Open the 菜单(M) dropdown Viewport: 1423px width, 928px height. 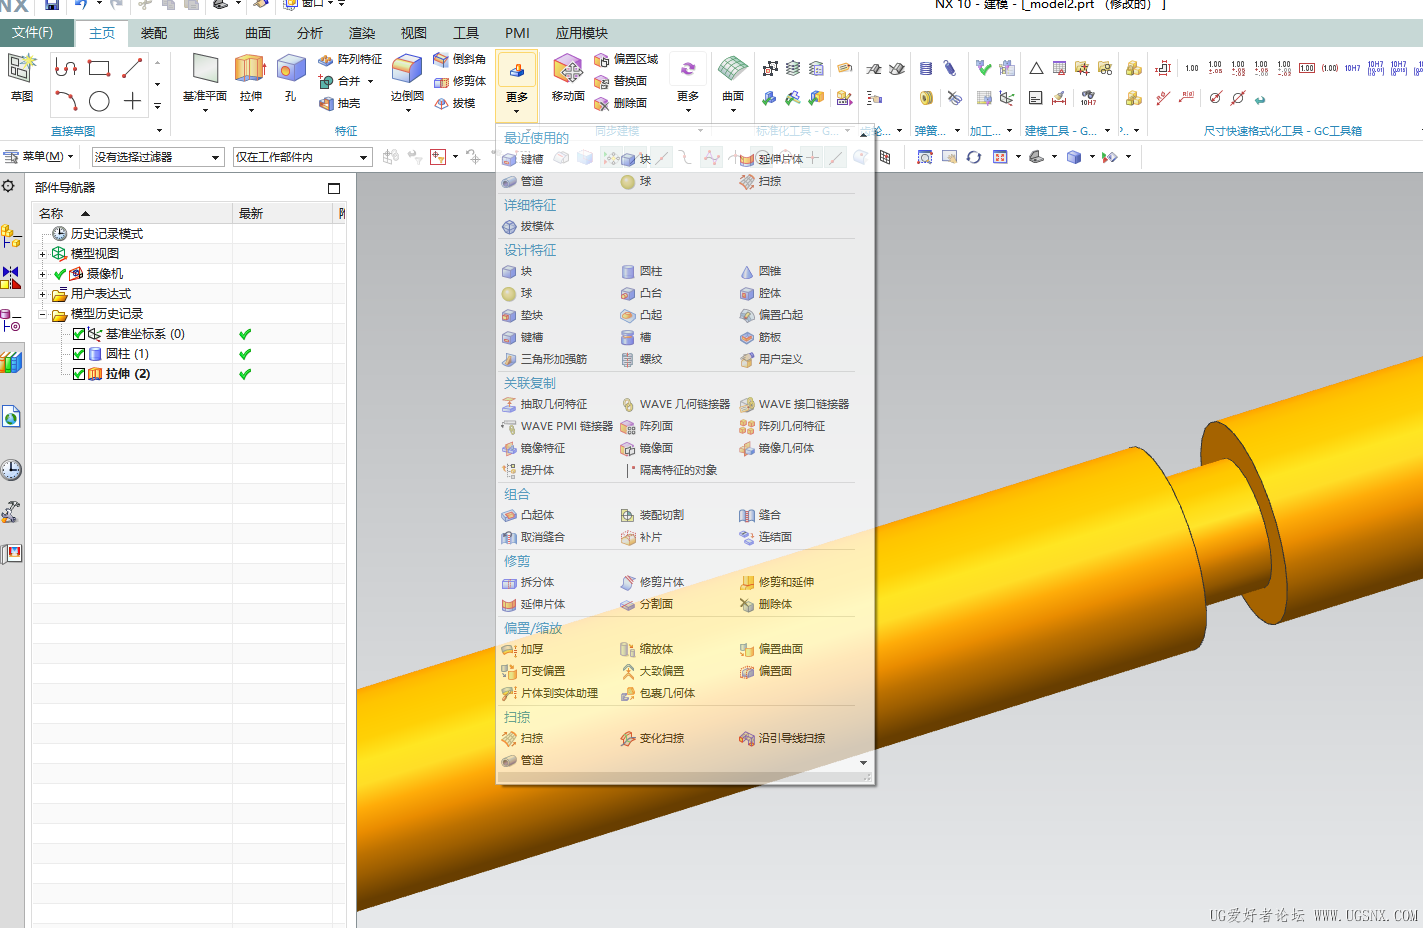(40, 157)
